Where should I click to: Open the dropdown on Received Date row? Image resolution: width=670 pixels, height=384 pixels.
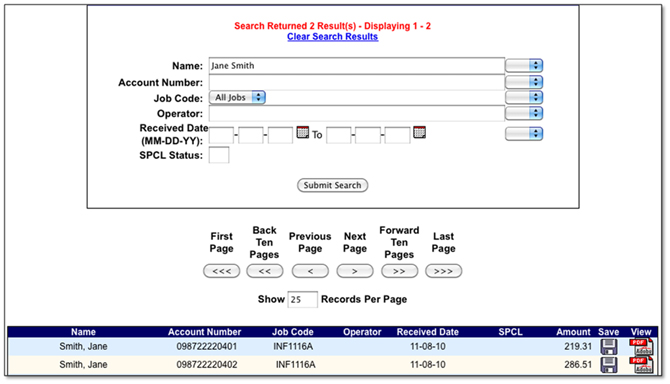pyautogui.click(x=524, y=134)
